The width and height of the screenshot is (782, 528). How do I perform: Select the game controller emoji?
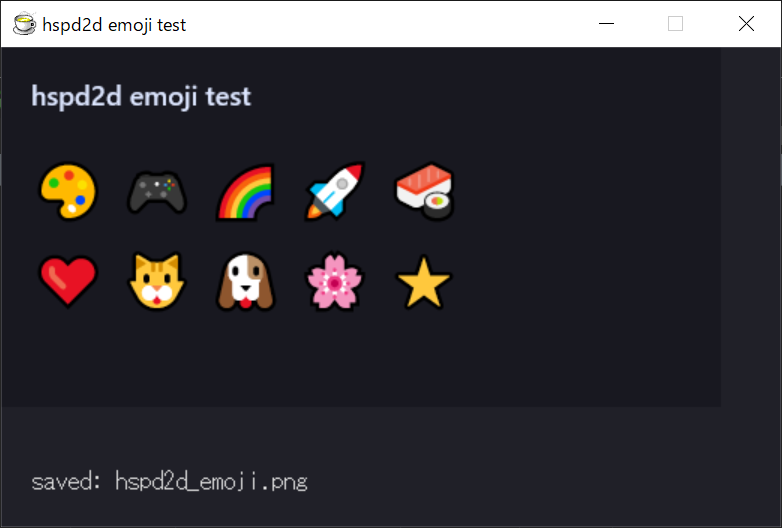click(x=157, y=191)
